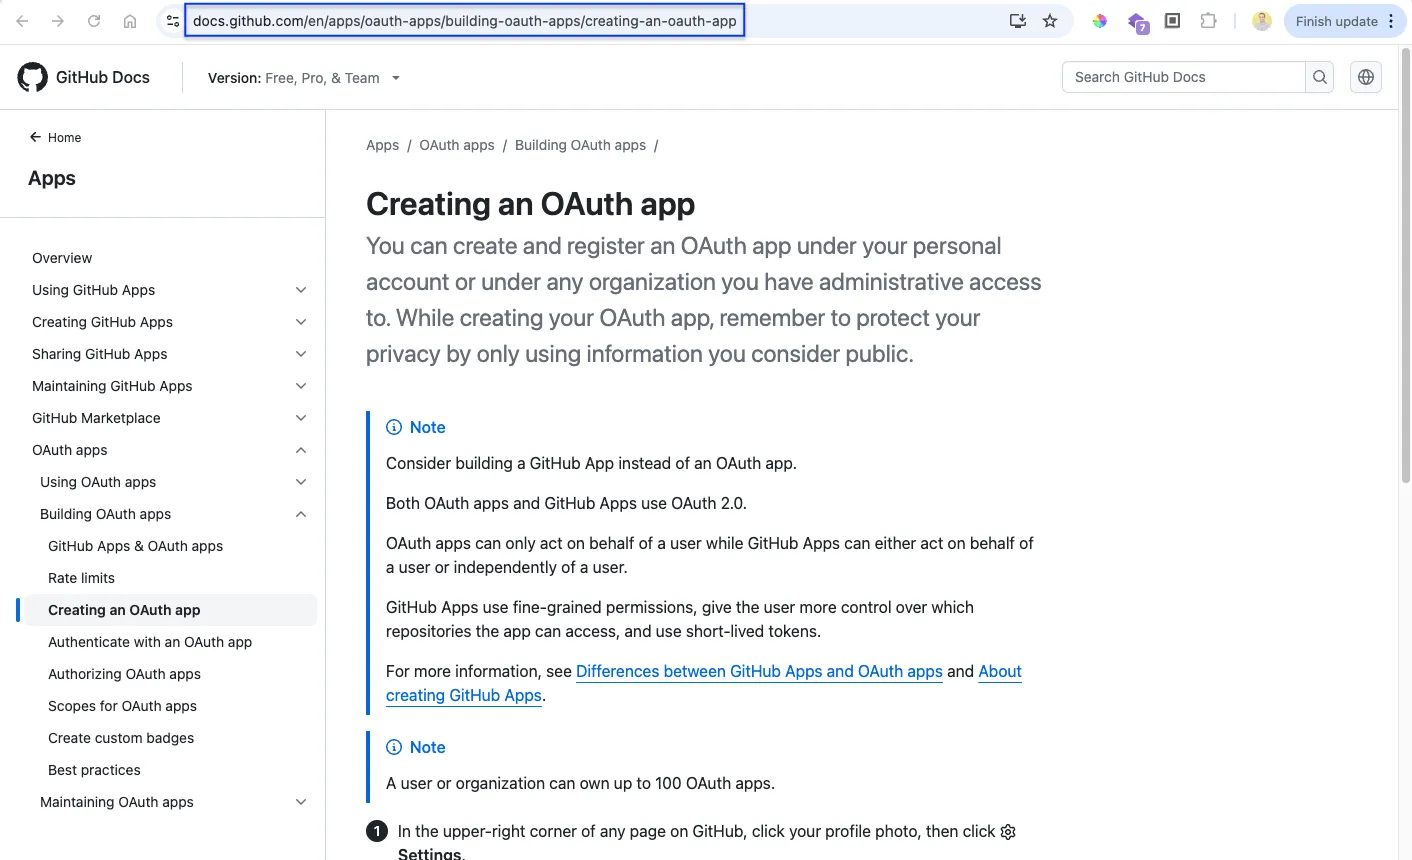
Task: Open Authorizing OAuth apps page
Action: tap(124, 674)
